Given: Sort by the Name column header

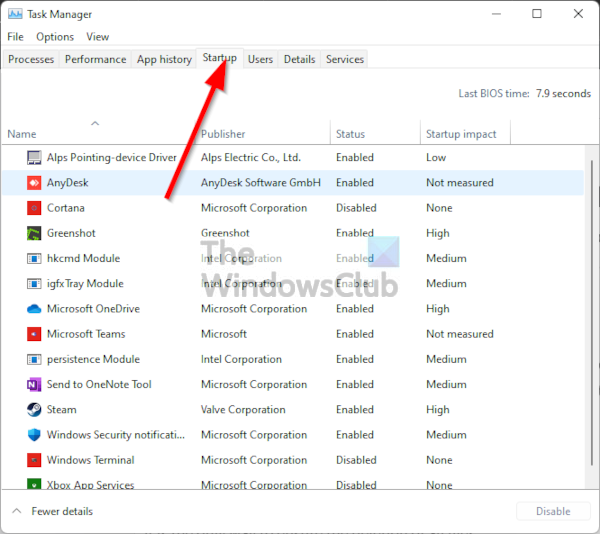Looking at the screenshot, I should pos(22,134).
